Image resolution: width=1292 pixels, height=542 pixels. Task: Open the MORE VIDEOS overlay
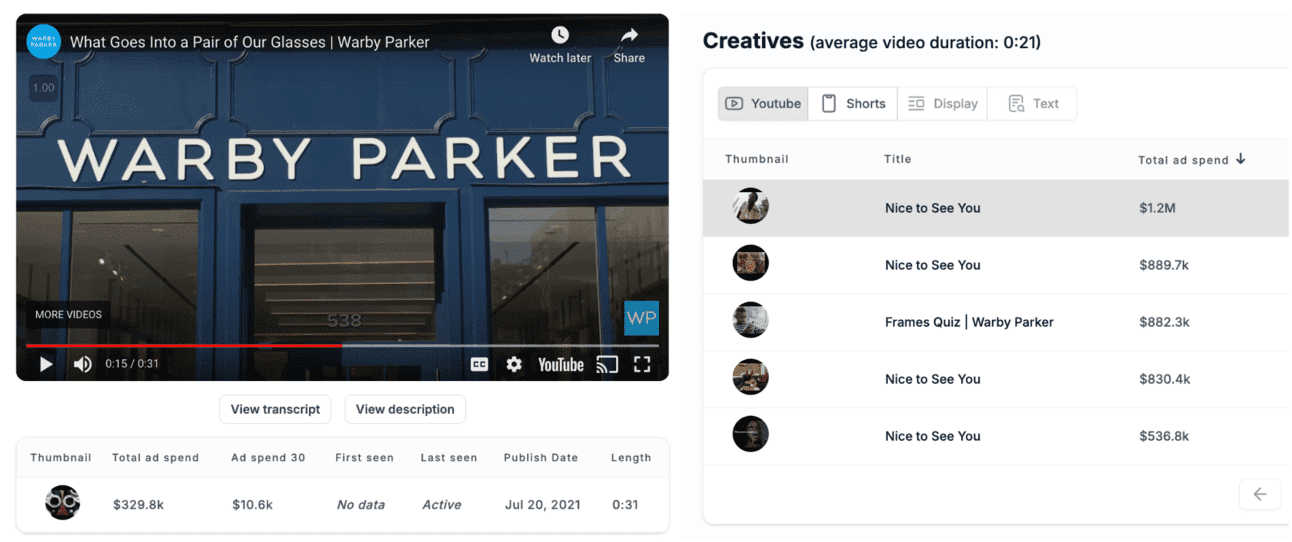pos(68,314)
